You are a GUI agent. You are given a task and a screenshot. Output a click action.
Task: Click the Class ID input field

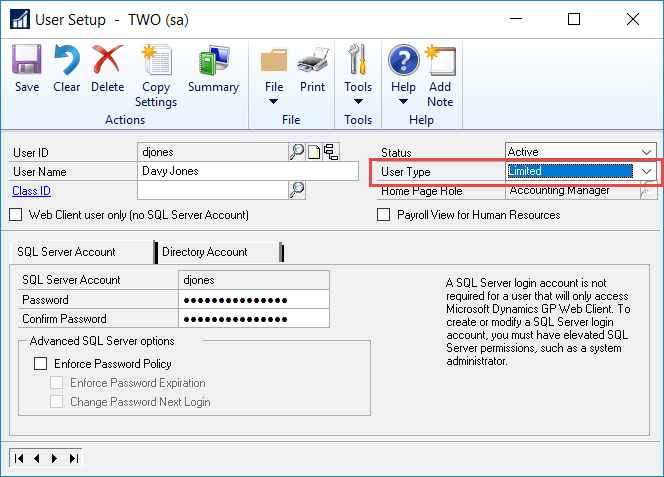coord(213,190)
